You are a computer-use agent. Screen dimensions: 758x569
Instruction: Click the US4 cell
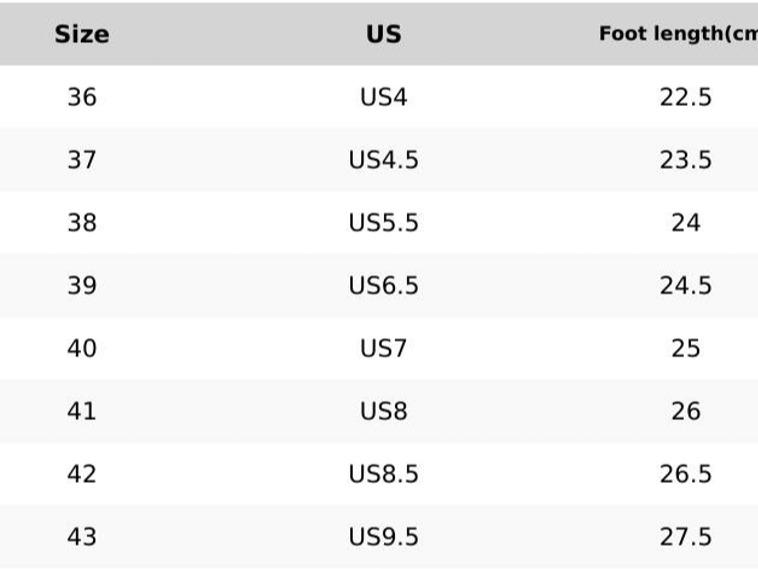click(x=383, y=97)
